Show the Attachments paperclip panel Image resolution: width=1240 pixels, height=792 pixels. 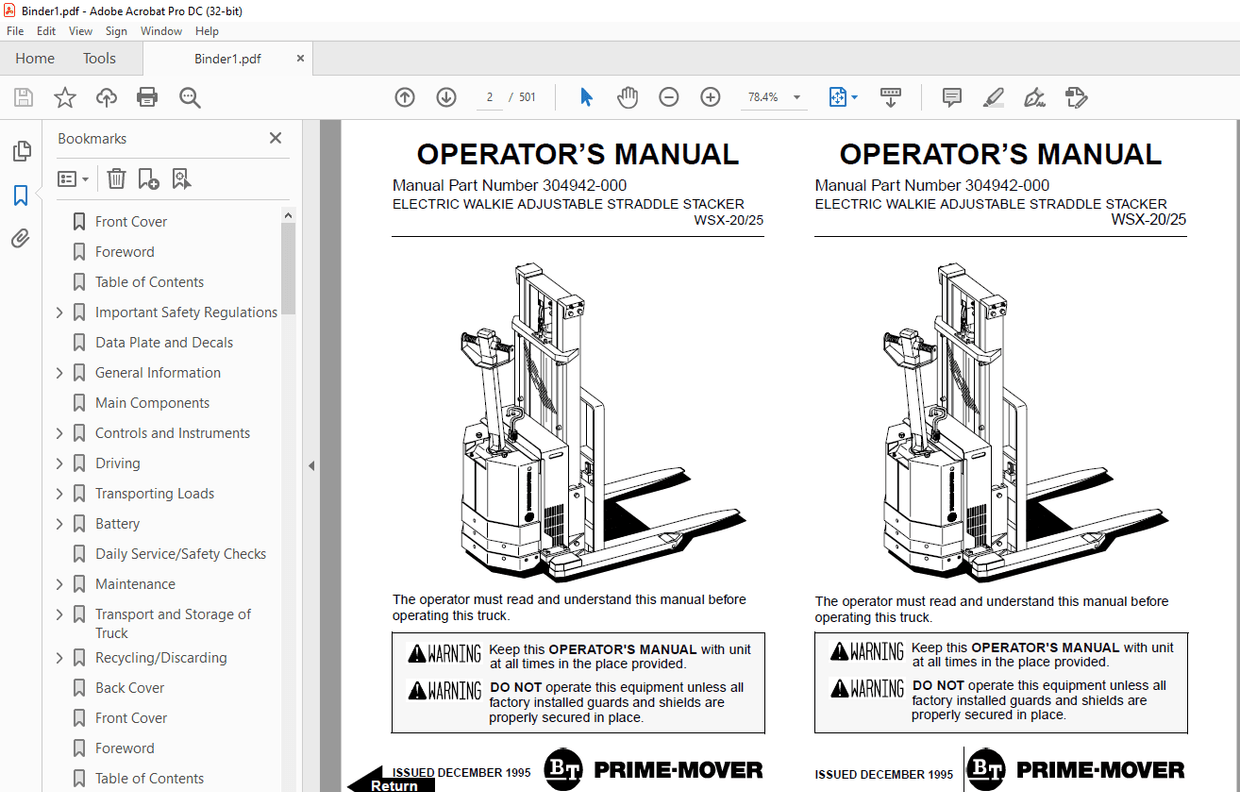pos(21,238)
